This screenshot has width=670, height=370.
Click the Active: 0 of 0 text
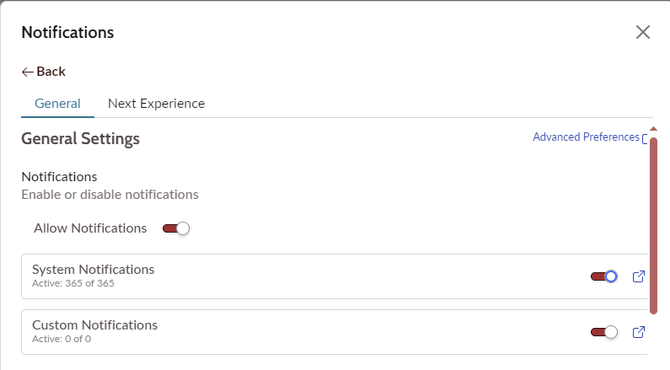62,339
